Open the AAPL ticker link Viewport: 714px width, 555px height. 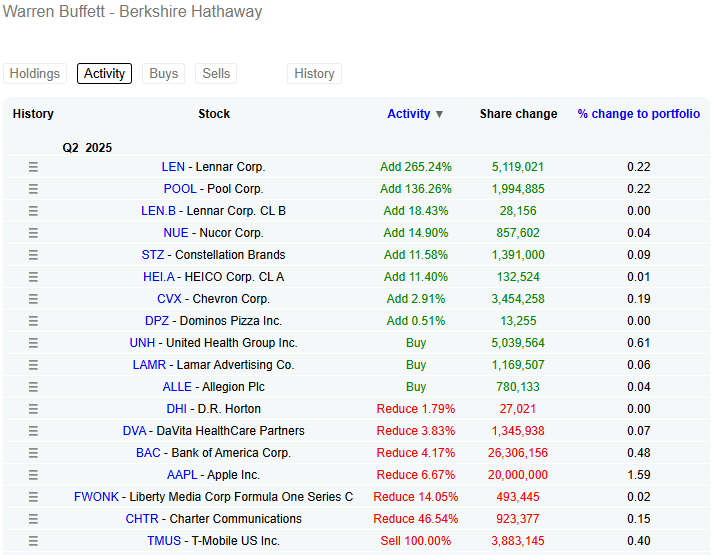pyautogui.click(x=182, y=475)
